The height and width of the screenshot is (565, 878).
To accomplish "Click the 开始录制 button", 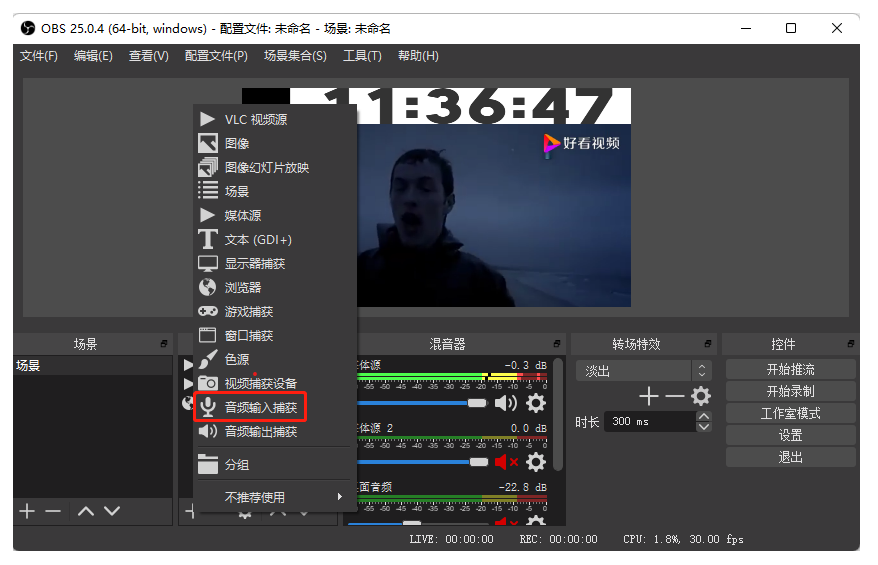I will click(790, 391).
